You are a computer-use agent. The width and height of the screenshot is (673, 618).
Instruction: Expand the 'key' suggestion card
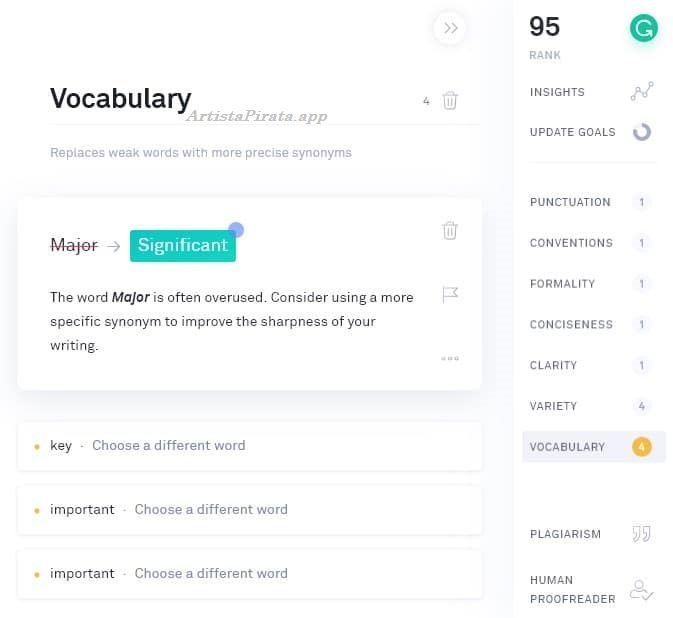[249, 446]
